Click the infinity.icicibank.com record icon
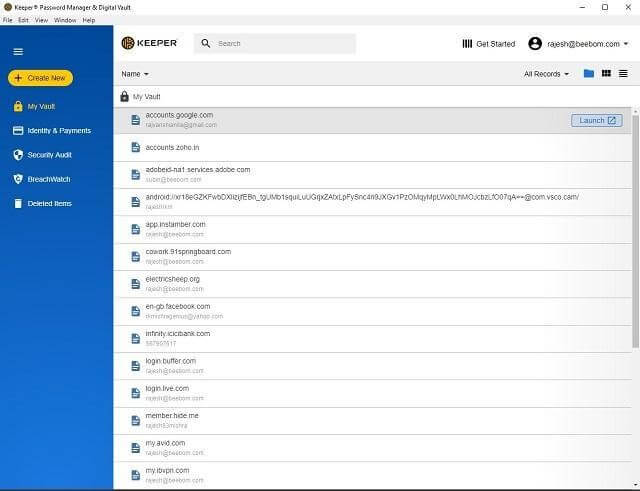 136,339
